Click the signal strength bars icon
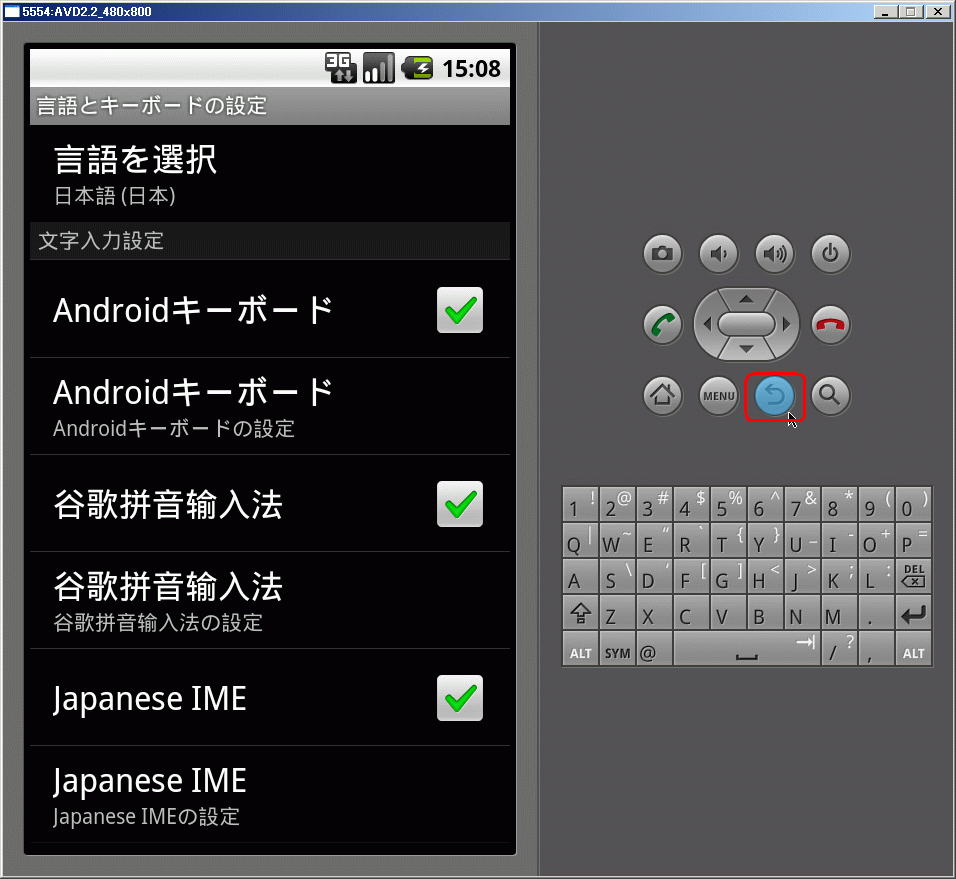The height and width of the screenshot is (879, 956). pos(379,68)
